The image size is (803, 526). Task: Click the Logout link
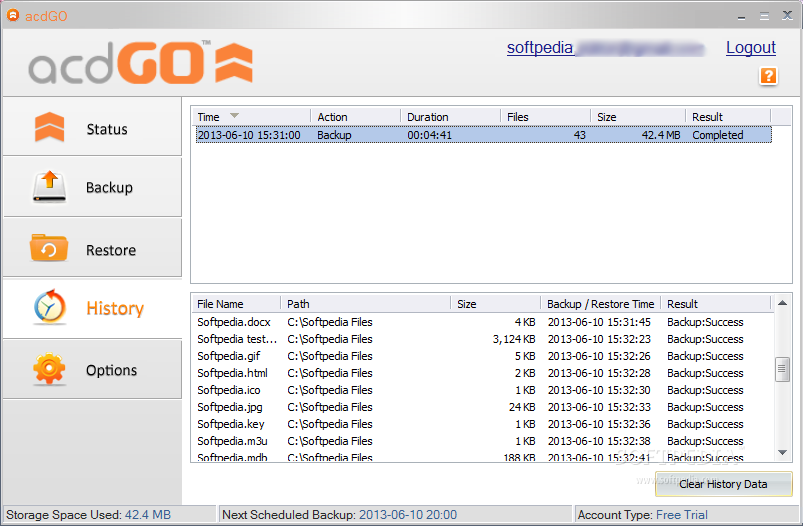click(751, 47)
